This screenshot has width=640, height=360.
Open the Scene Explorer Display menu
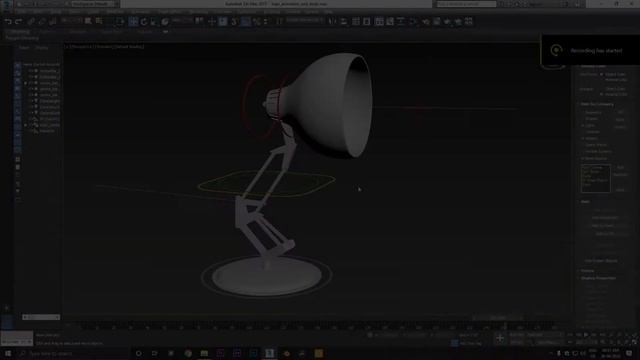click(42, 48)
